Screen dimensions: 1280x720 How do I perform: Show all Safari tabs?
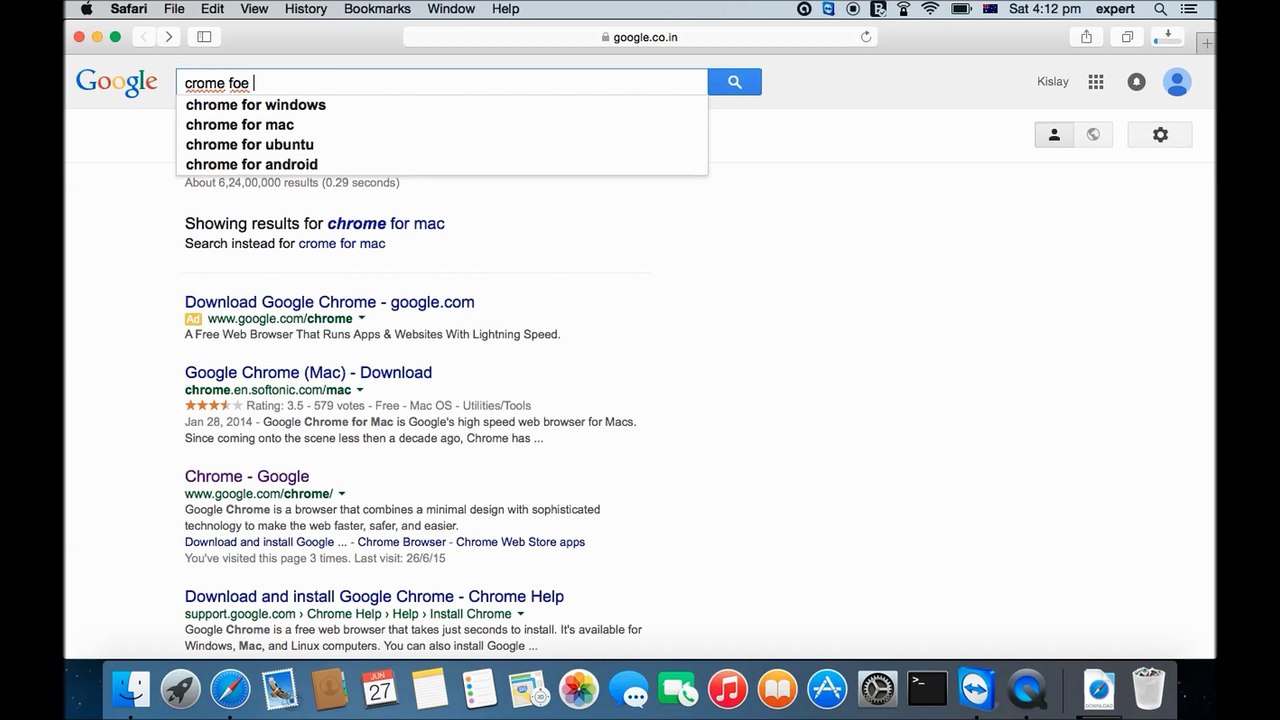click(x=1127, y=37)
